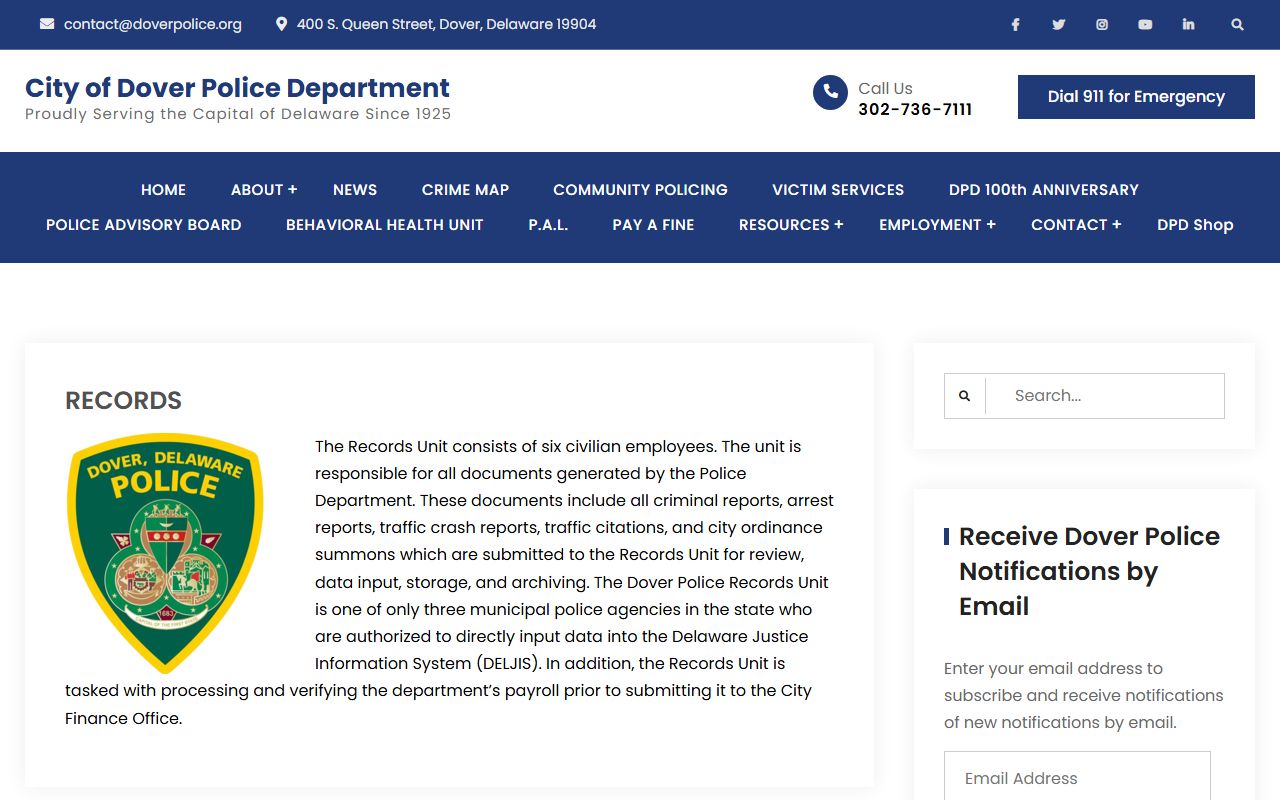Viewport: 1280px width, 800px height.
Task: Open the Twitter icon in top bar
Action: point(1058,25)
